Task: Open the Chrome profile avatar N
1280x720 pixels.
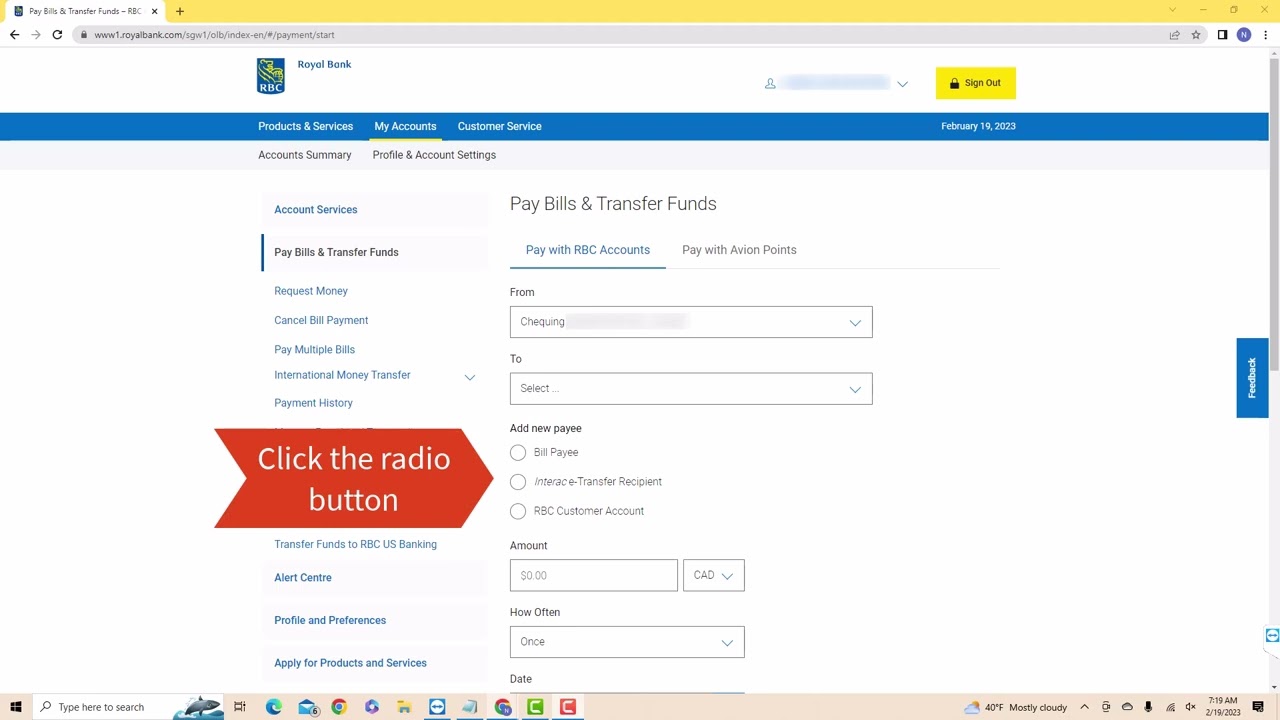Action: (x=1243, y=35)
